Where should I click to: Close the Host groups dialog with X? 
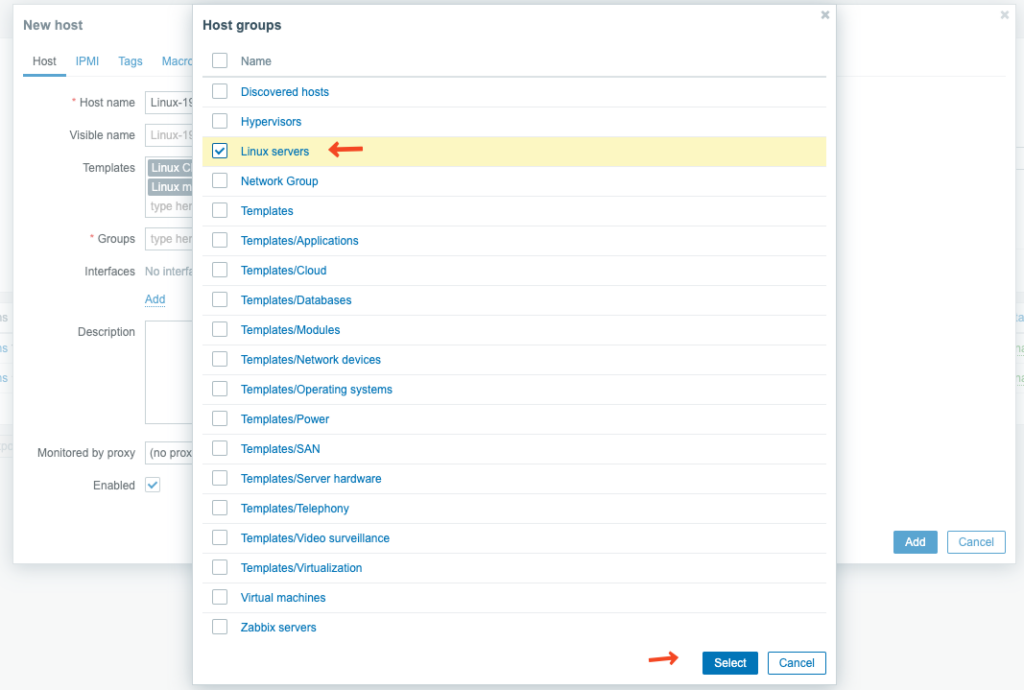(x=825, y=15)
